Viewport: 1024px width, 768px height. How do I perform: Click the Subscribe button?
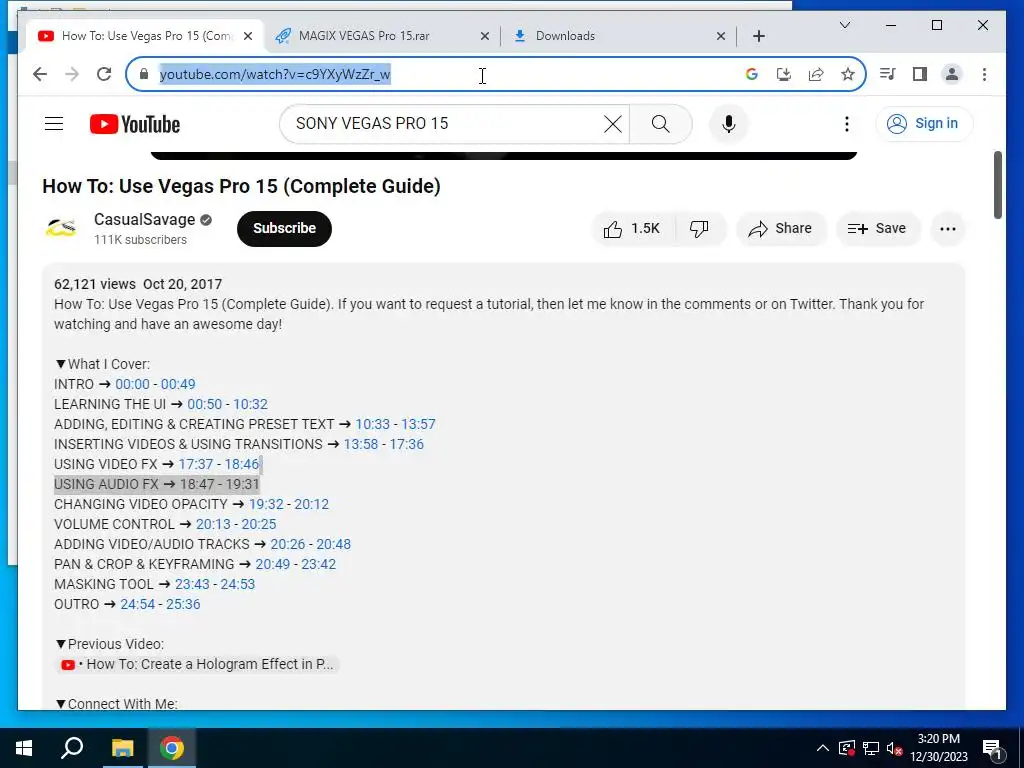[284, 229]
